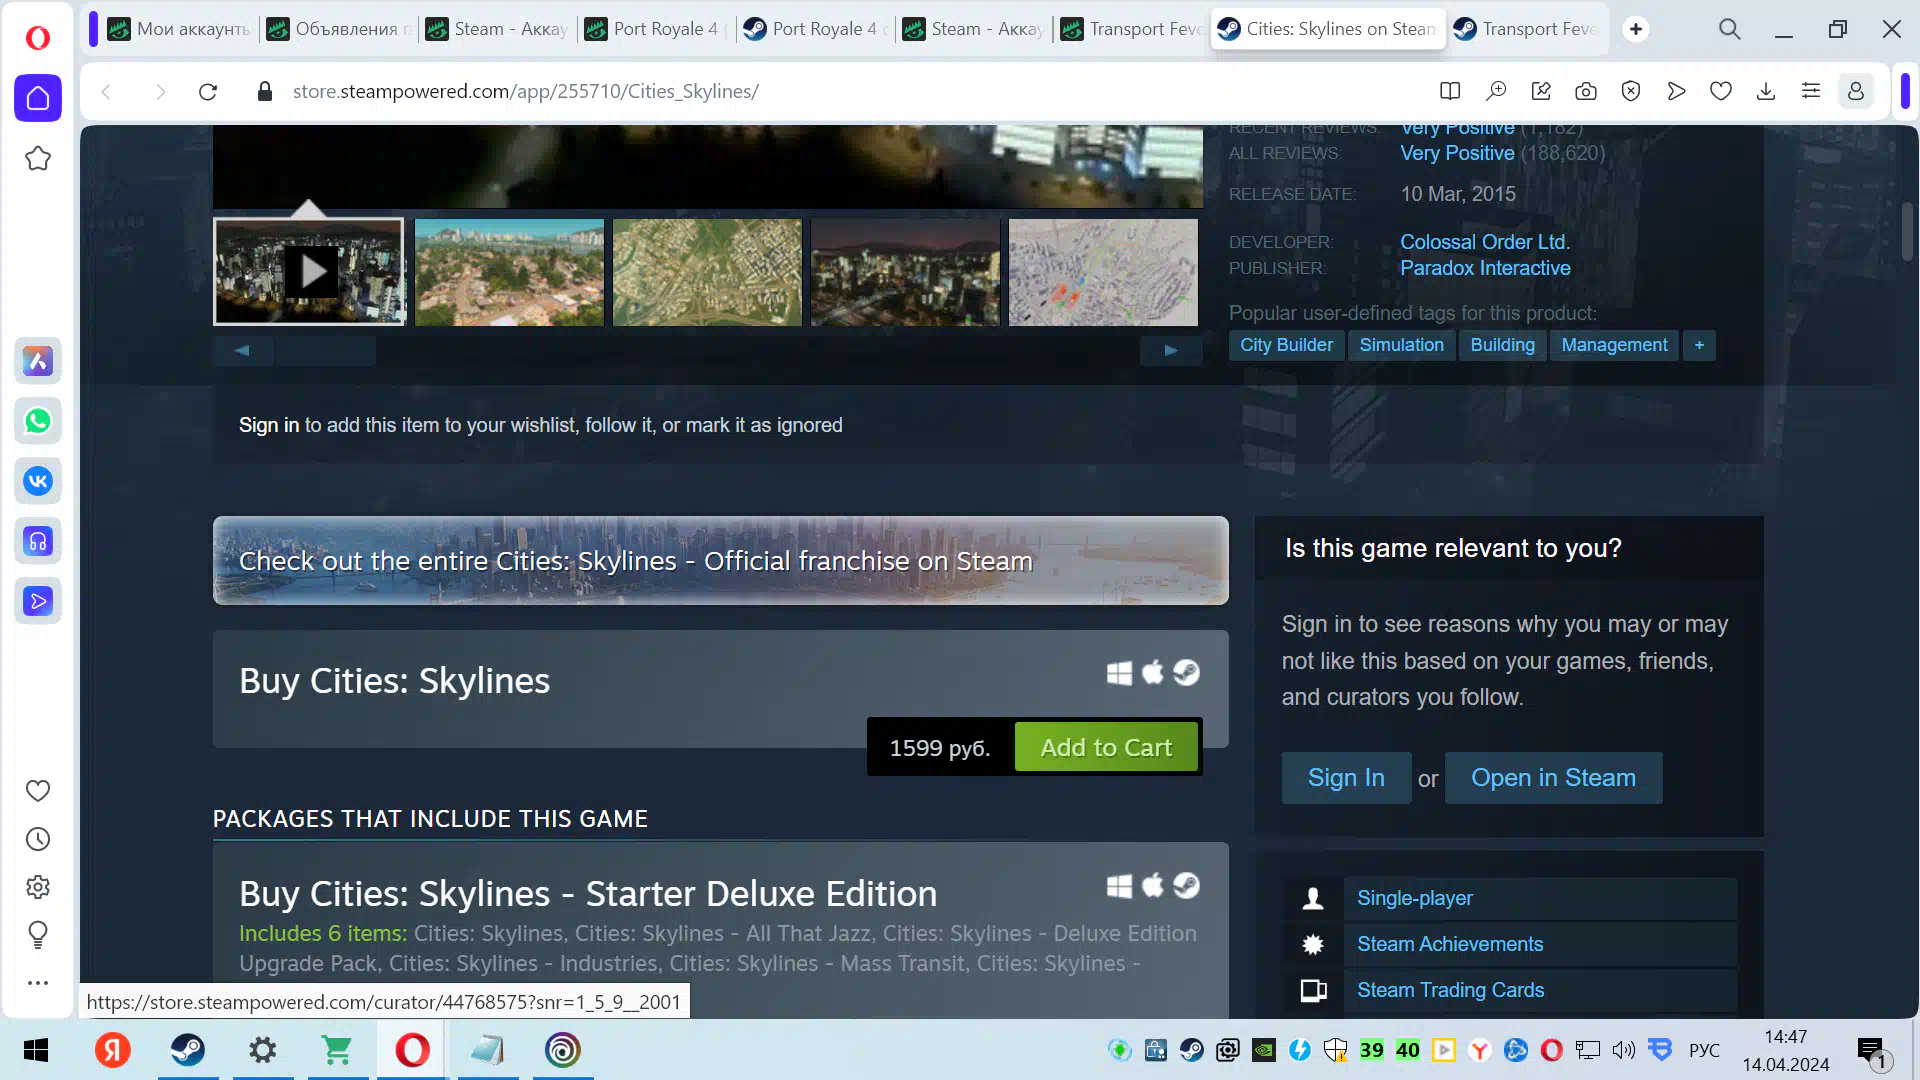
Task: Open VK messenger in the sidebar
Action: coord(38,481)
